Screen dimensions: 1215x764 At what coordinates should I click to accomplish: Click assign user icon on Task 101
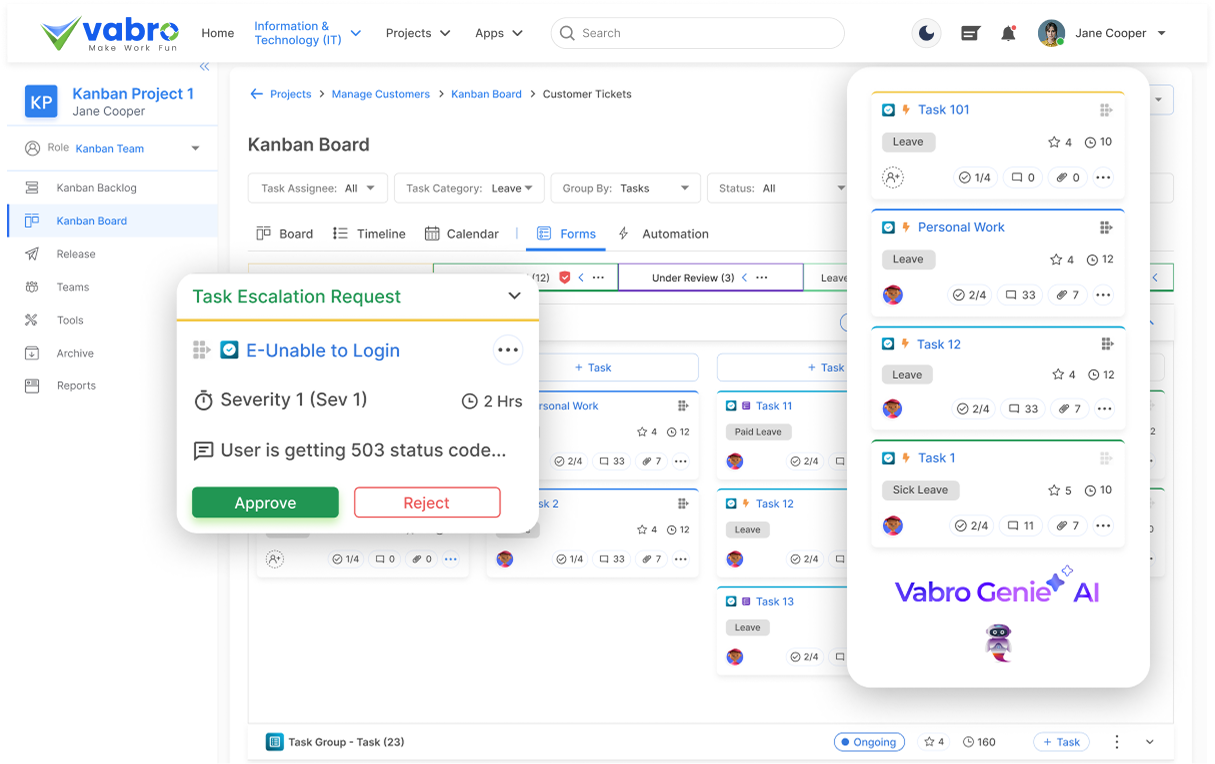[x=892, y=177]
